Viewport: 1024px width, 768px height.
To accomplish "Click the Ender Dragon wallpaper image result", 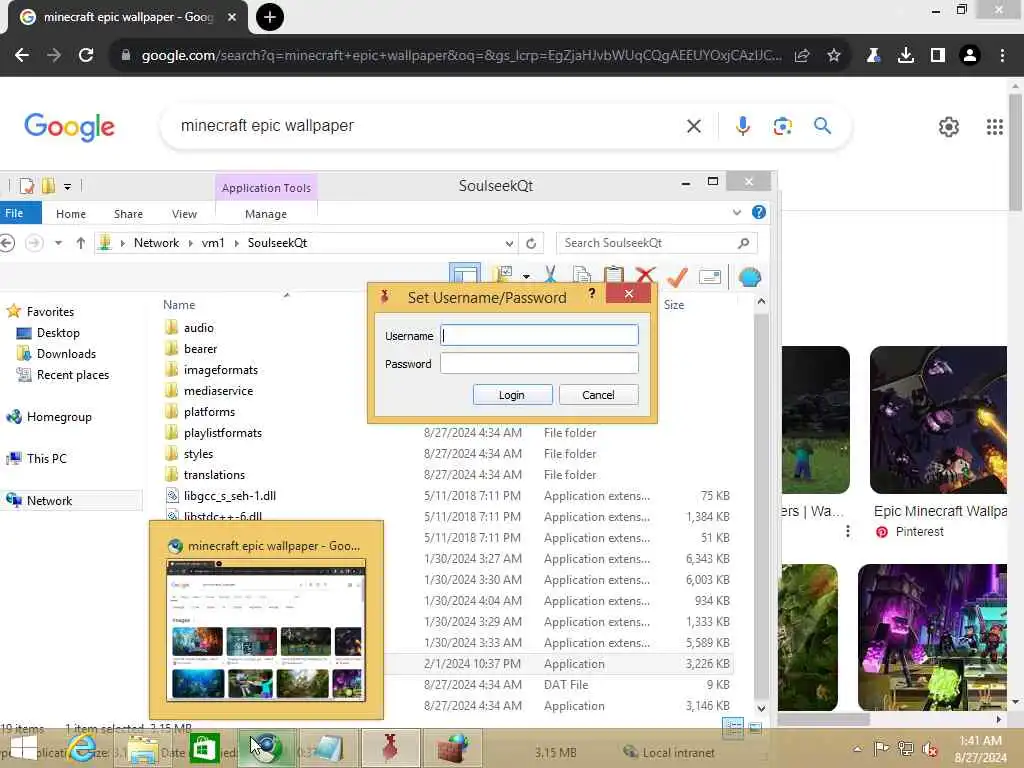I will click(x=938, y=420).
